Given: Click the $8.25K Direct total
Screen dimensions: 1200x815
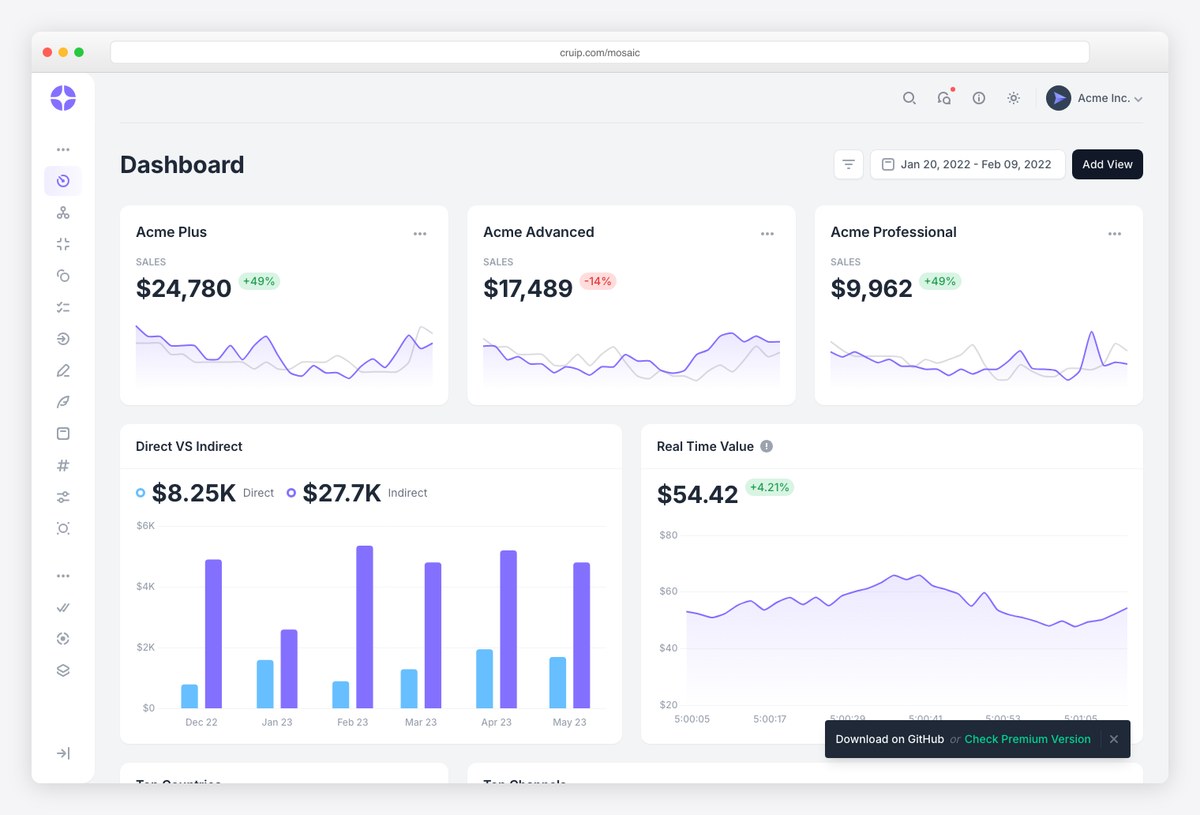Looking at the screenshot, I should (x=194, y=493).
